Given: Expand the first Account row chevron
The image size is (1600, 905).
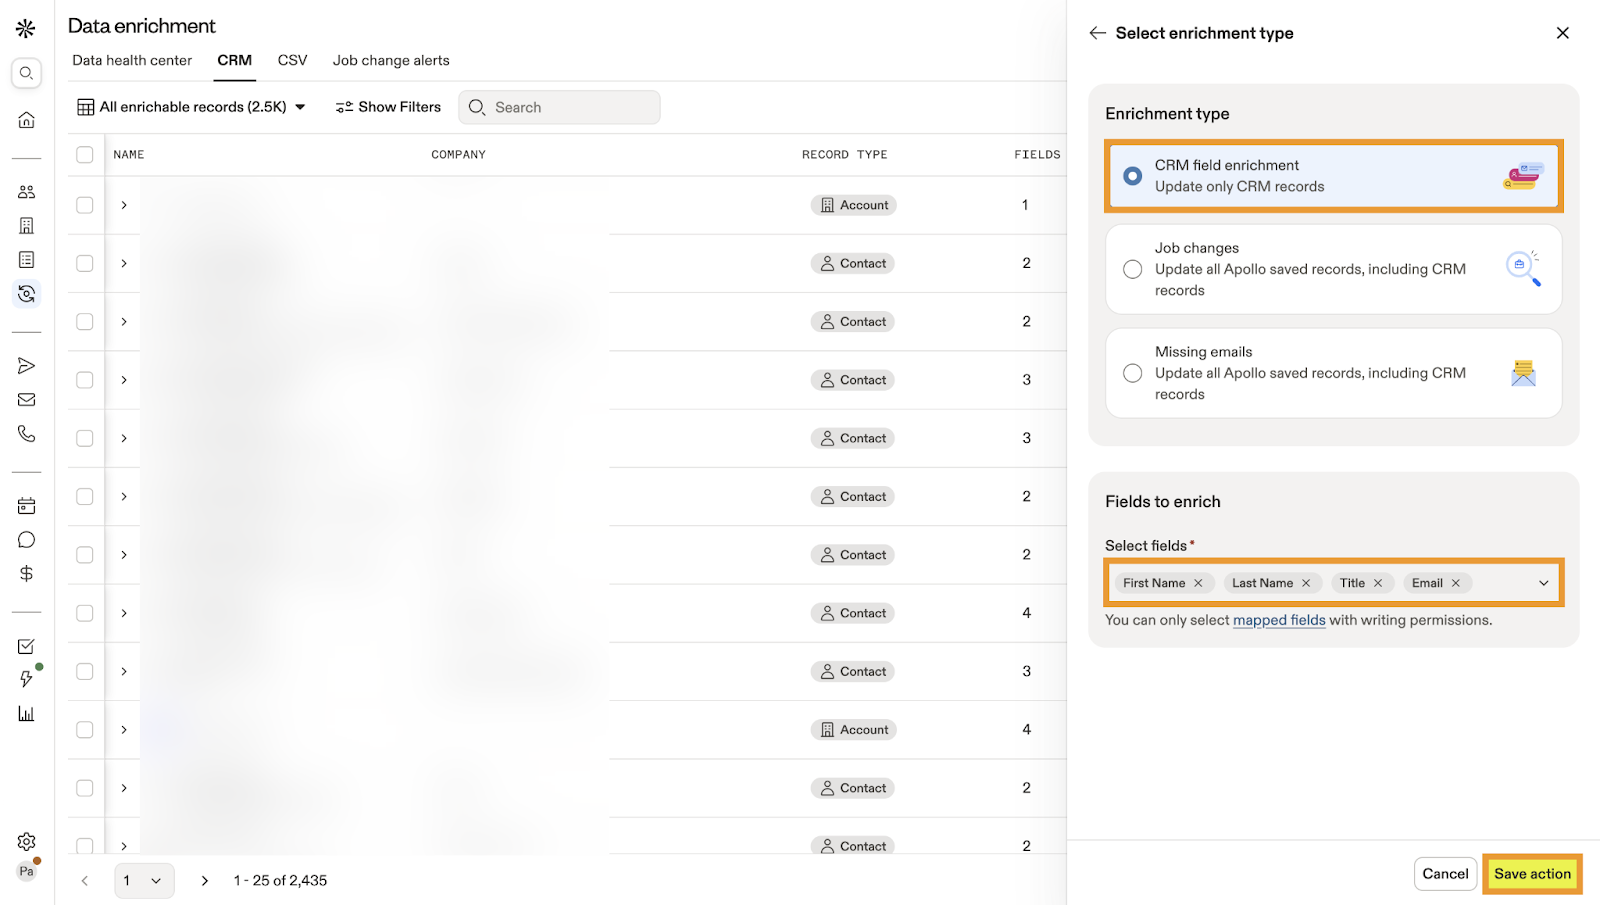Looking at the screenshot, I should coord(124,205).
